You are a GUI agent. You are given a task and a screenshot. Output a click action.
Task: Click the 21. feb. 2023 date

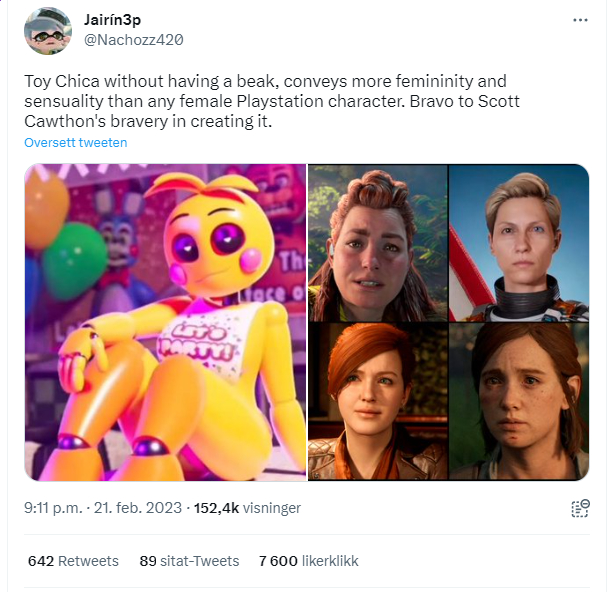click(138, 508)
